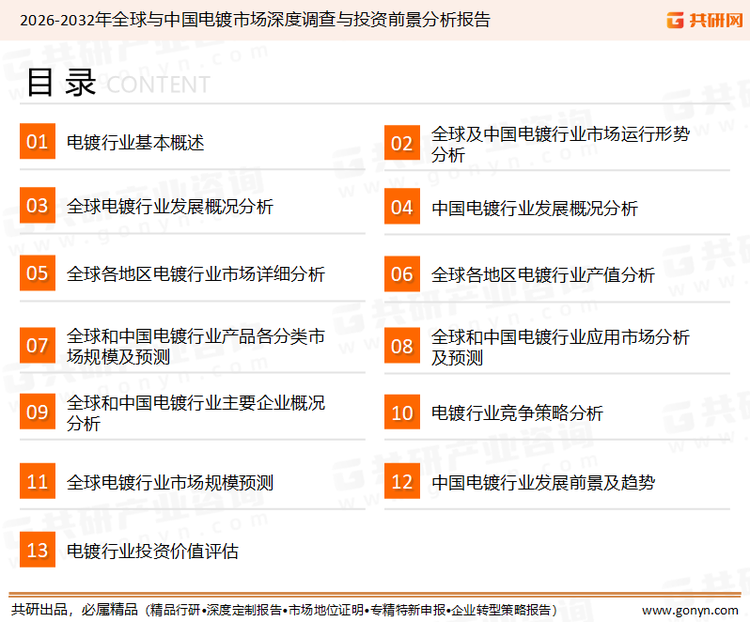Click the orange 08 number box
Image resolution: width=750 pixels, height=622 pixels.
pyautogui.click(x=402, y=346)
